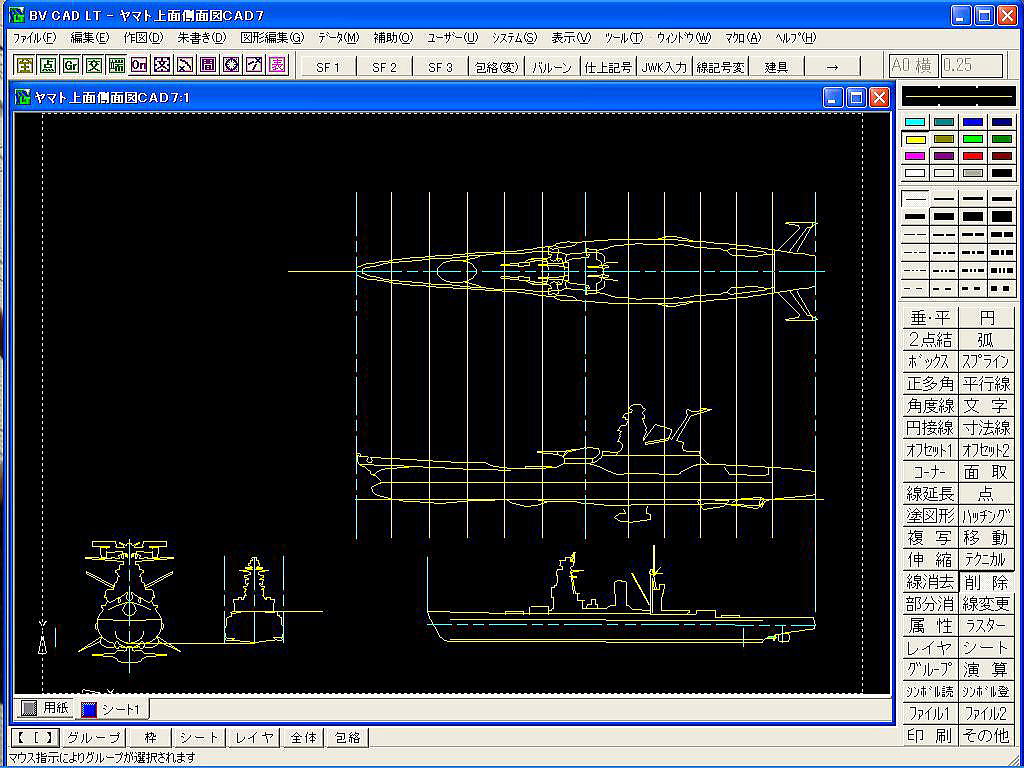Viewport: 1024px width, 768px height.
Task: Select the 【 】 selection mode button
Action: click(x=36, y=738)
